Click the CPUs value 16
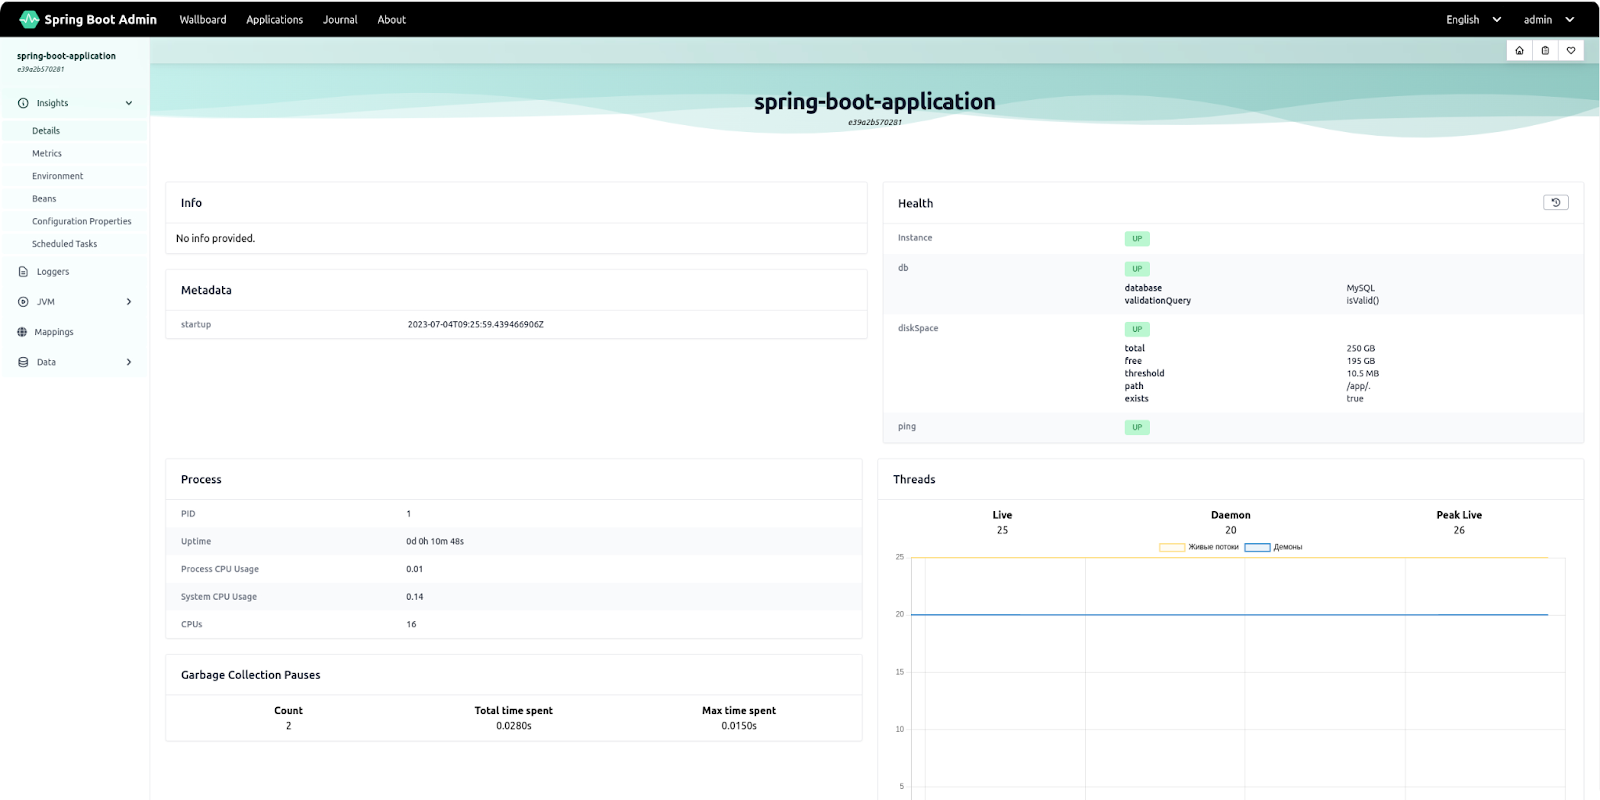The image size is (1600, 800). pyautogui.click(x=411, y=624)
